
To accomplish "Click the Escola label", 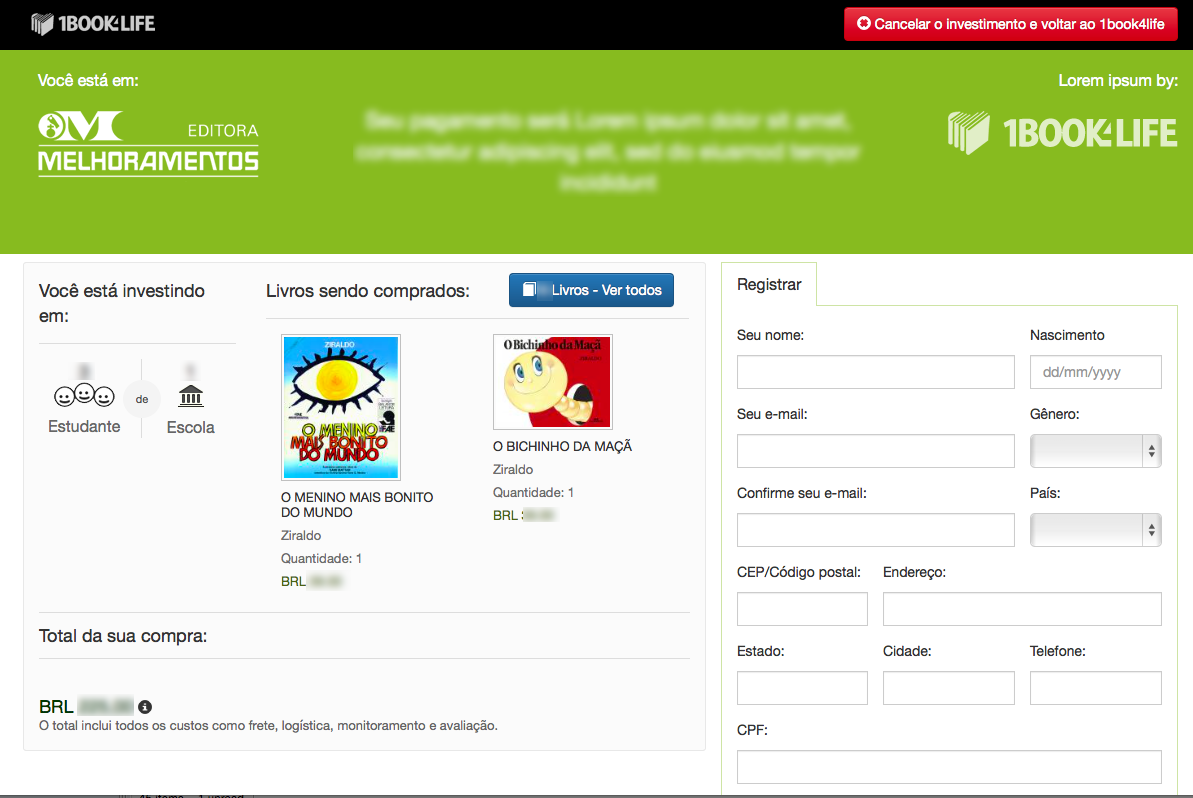I will pyautogui.click(x=190, y=428).
